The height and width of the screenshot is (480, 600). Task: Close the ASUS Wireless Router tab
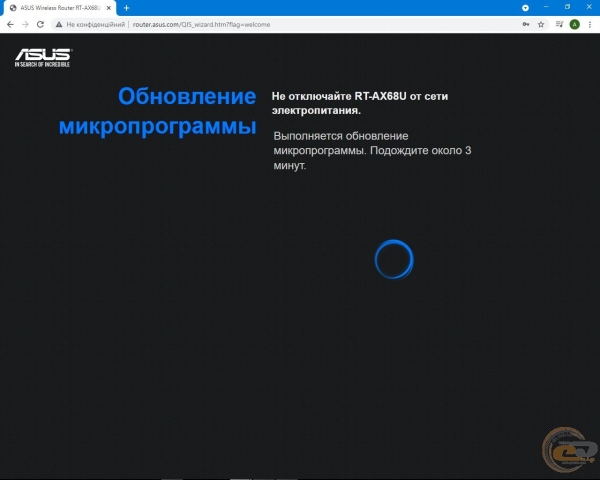click(x=109, y=8)
